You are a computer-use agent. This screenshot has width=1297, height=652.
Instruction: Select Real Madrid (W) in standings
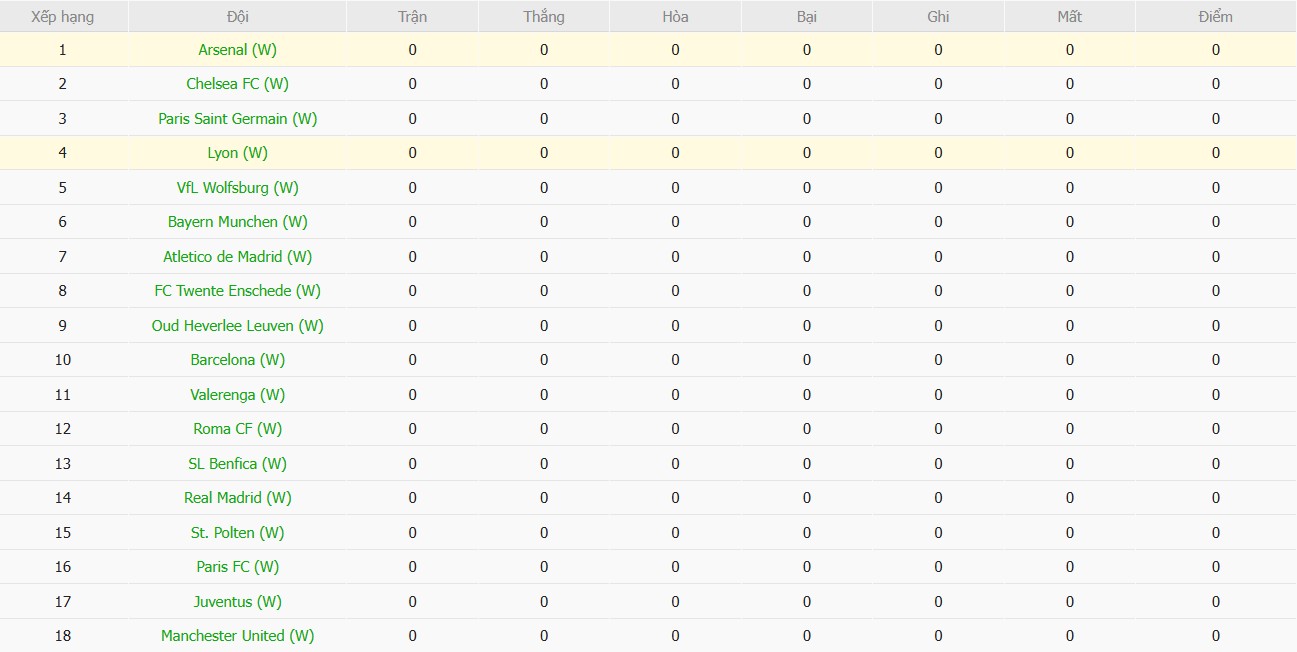pyautogui.click(x=237, y=498)
